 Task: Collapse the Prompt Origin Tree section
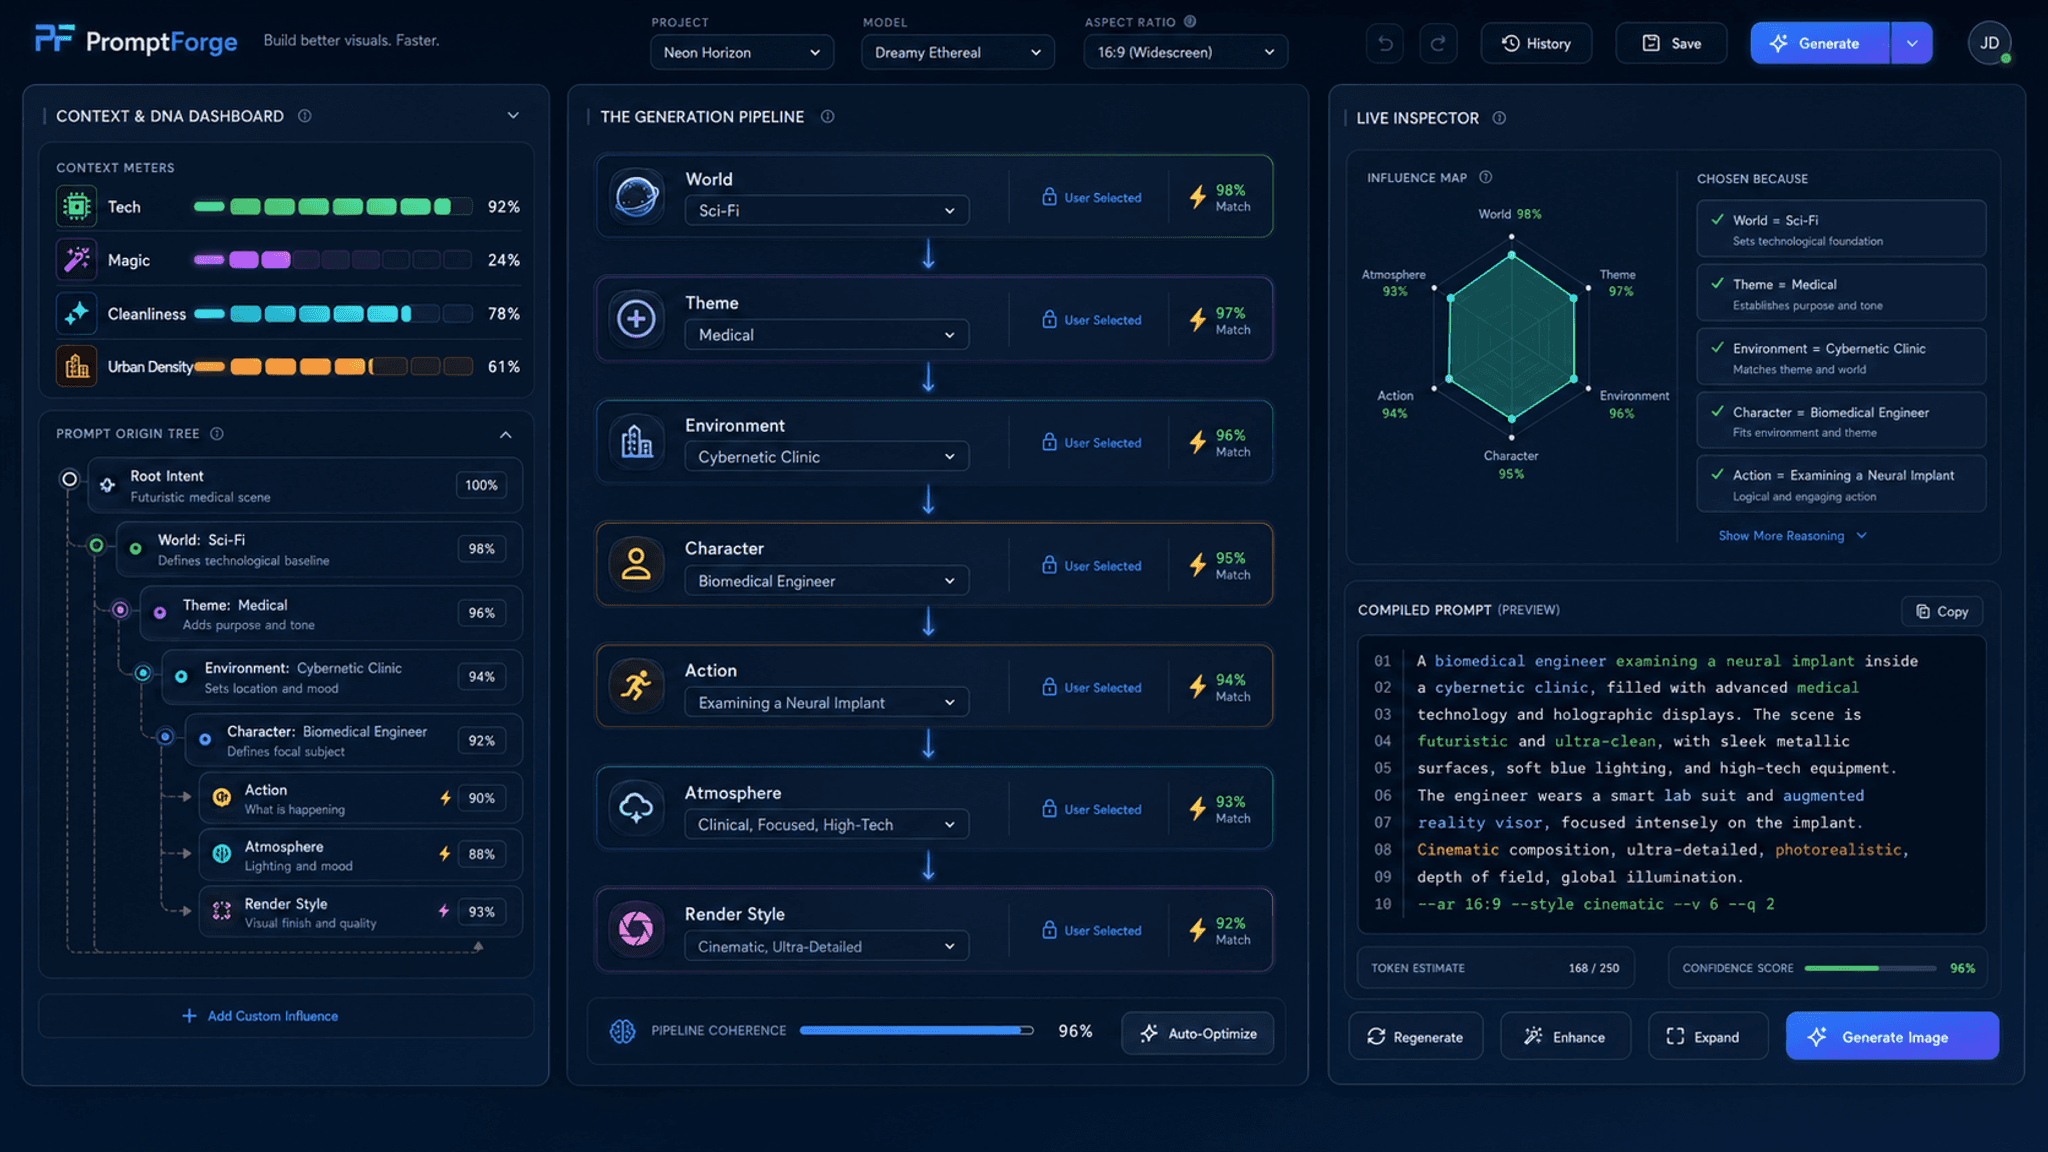(505, 434)
